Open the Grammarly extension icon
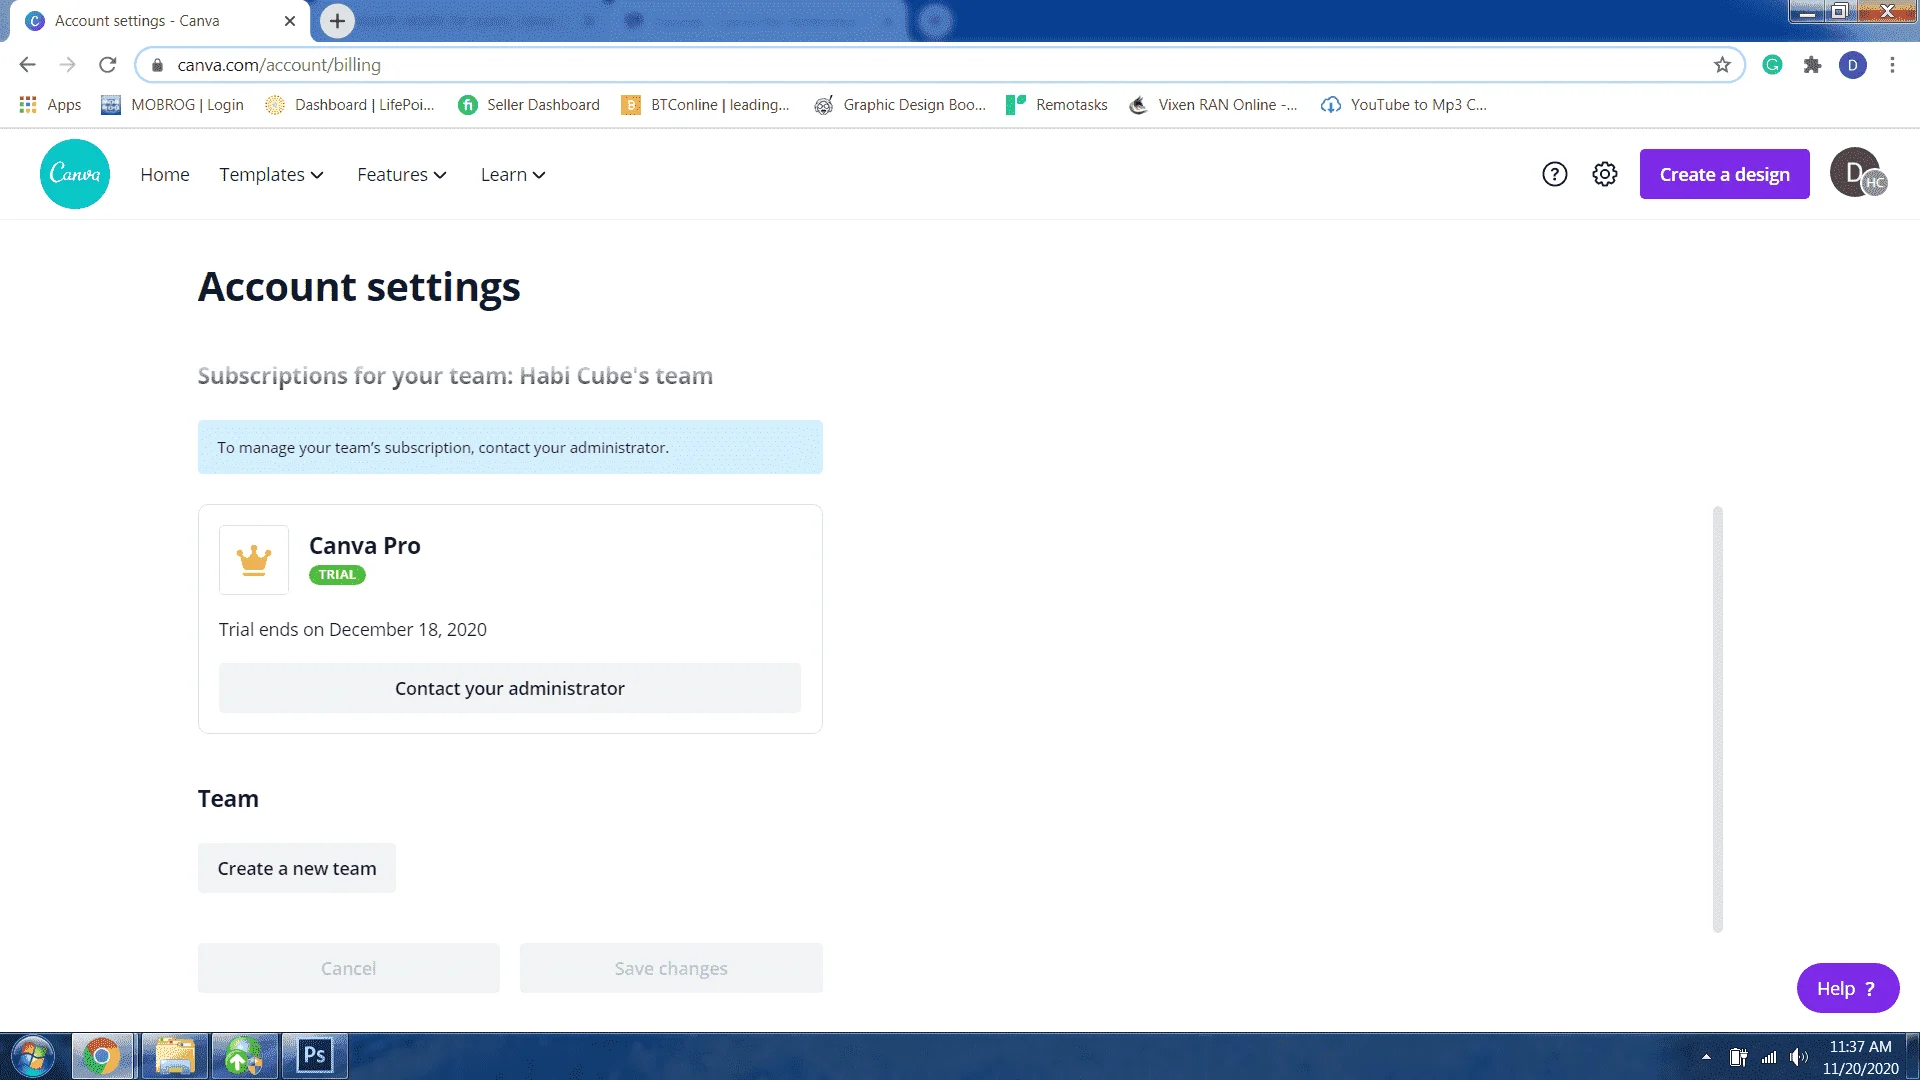The width and height of the screenshot is (1920, 1080). [x=1772, y=65]
